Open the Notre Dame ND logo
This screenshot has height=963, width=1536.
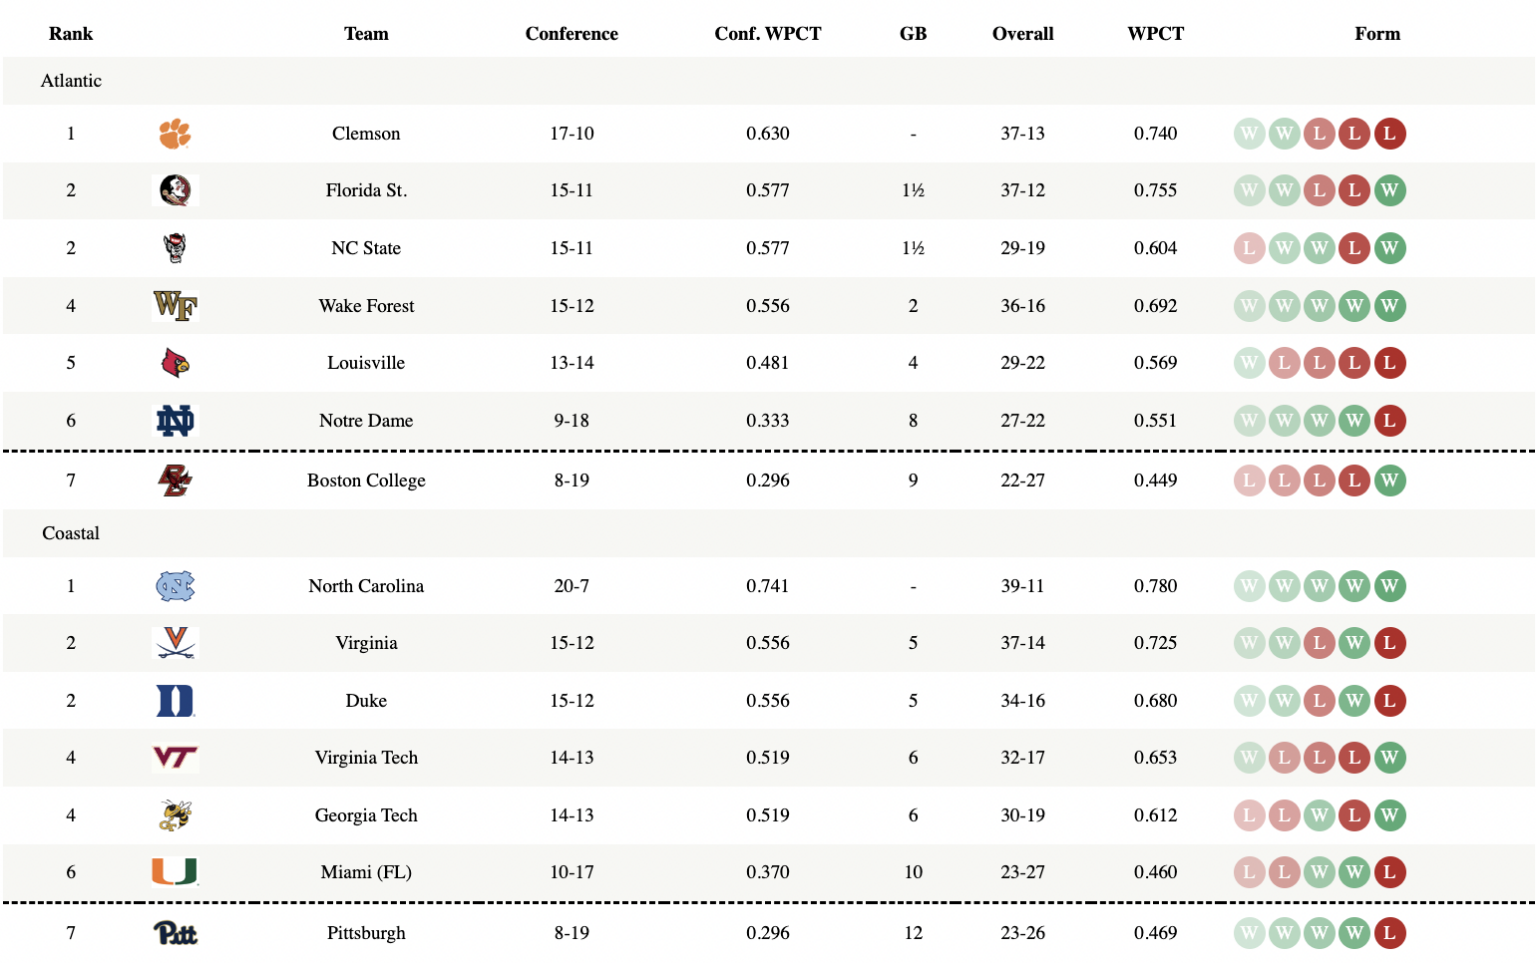[x=175, y=421]
